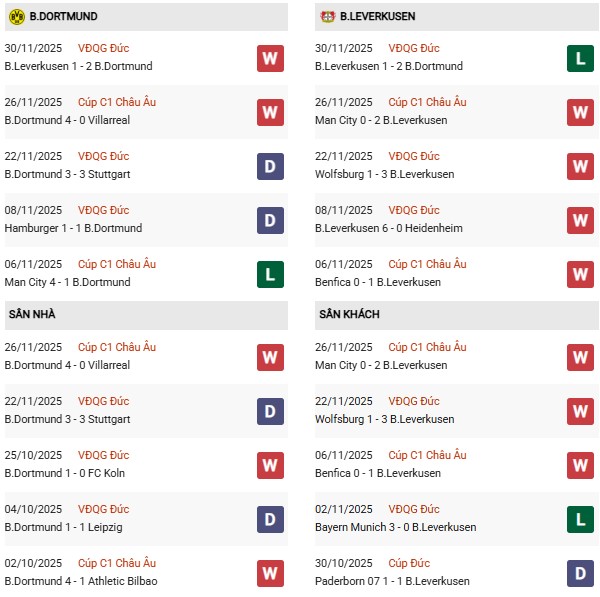Image resolution: width=600 pixels, height=597 pixels.
Task: Click L badge for Man City 4-1 Dortmund
Action: pyautogui.click(x=270, y=274)
